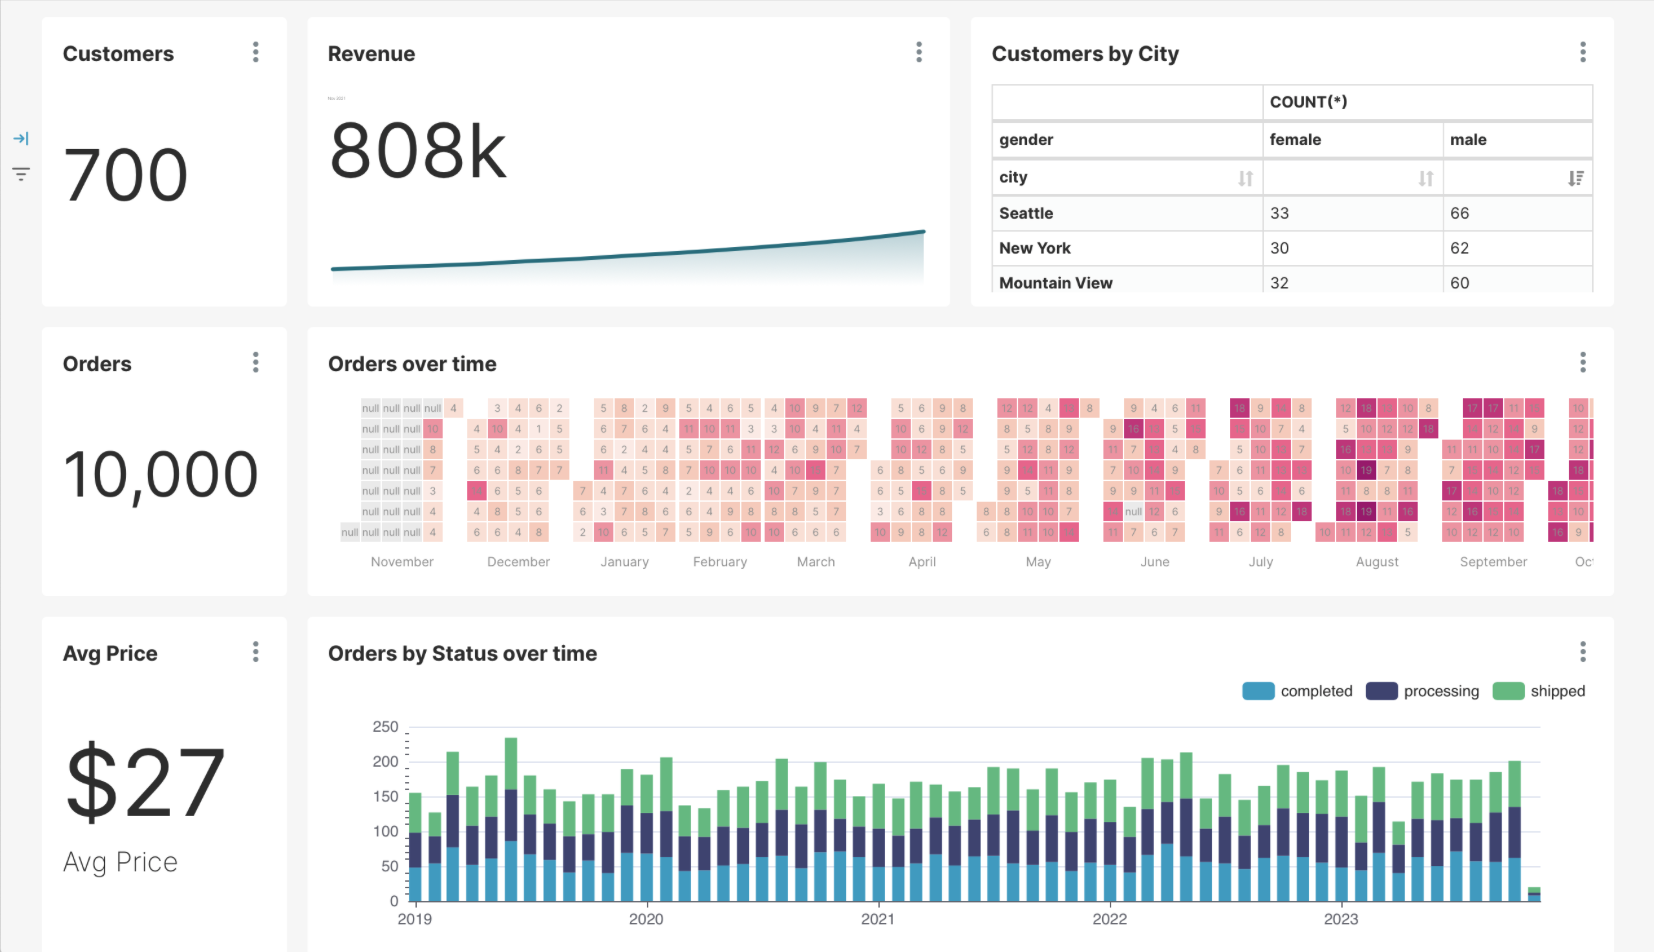Open Orders over time options menu

(x=1582, y=362)
